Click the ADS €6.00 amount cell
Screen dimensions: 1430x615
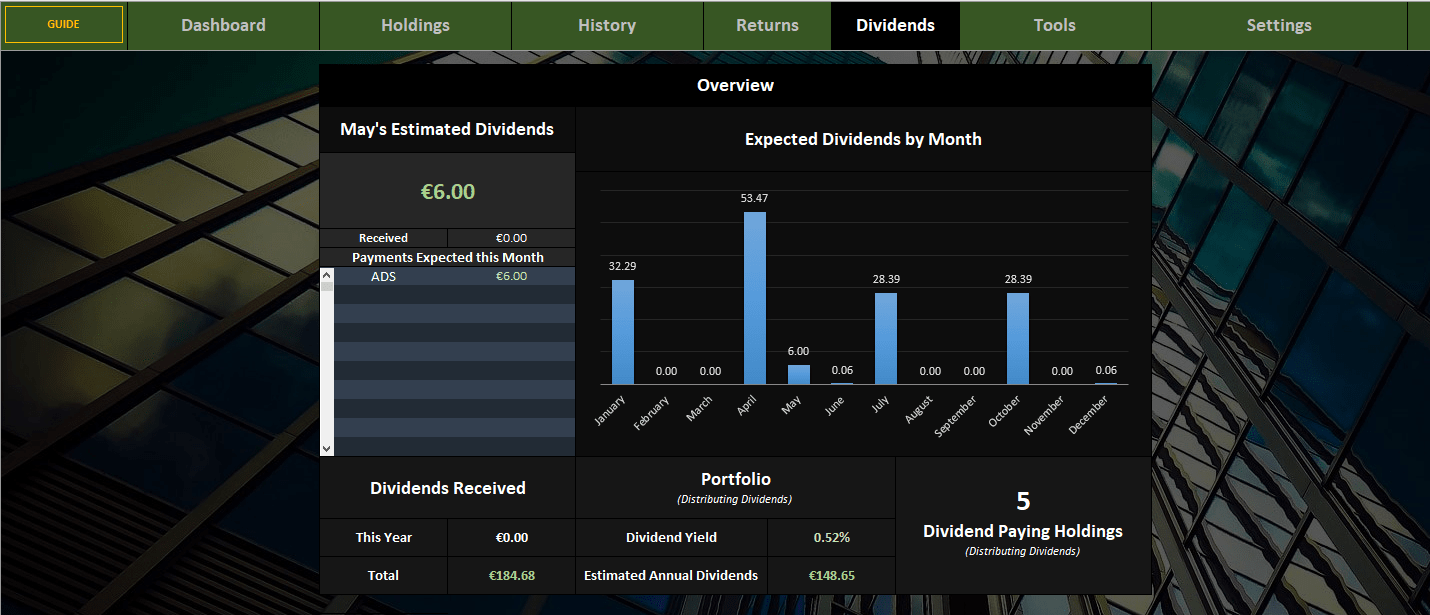pyautogui.click(x=511, y=276)
